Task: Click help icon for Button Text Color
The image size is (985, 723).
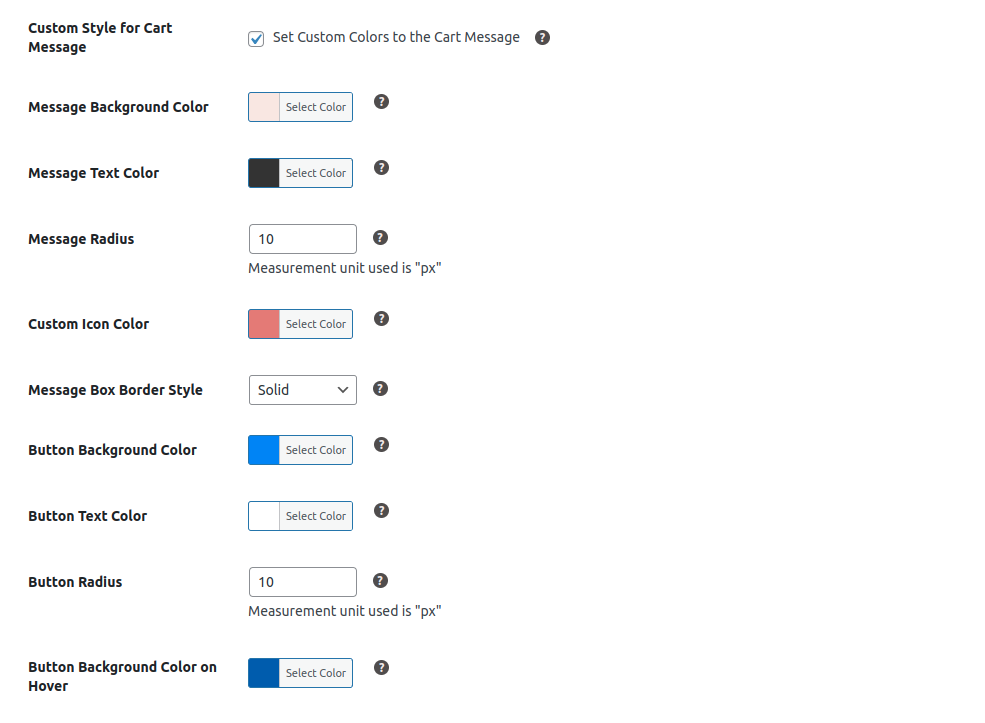Action: point(381,511)
